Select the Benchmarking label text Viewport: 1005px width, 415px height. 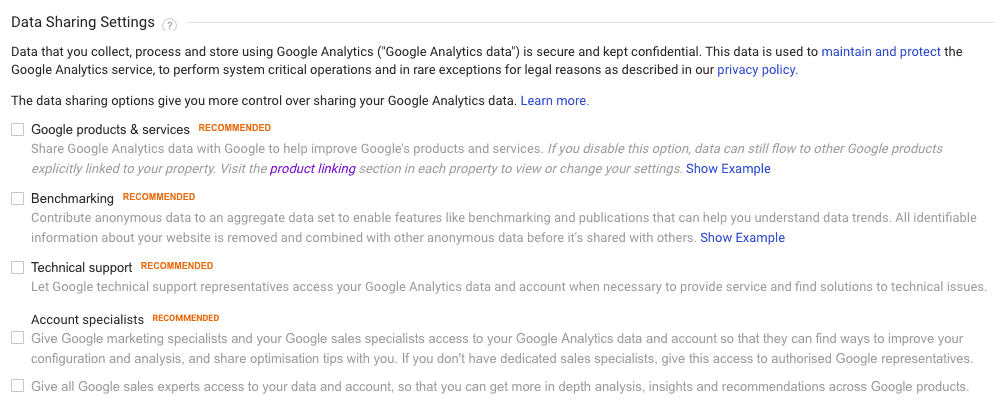(x=72, y=198)
